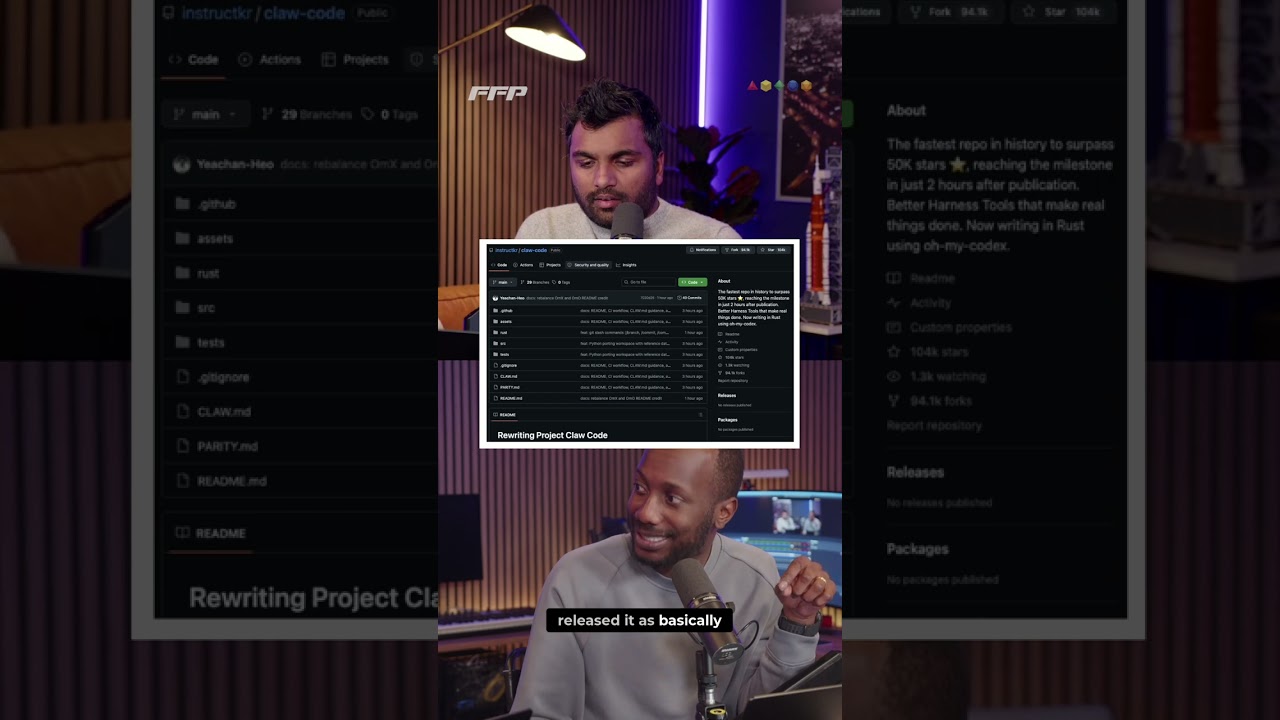Open the Security and quality tab in the inset
Image resolution: width=1280 pixels, height=720 pixels.
[589, 265]
